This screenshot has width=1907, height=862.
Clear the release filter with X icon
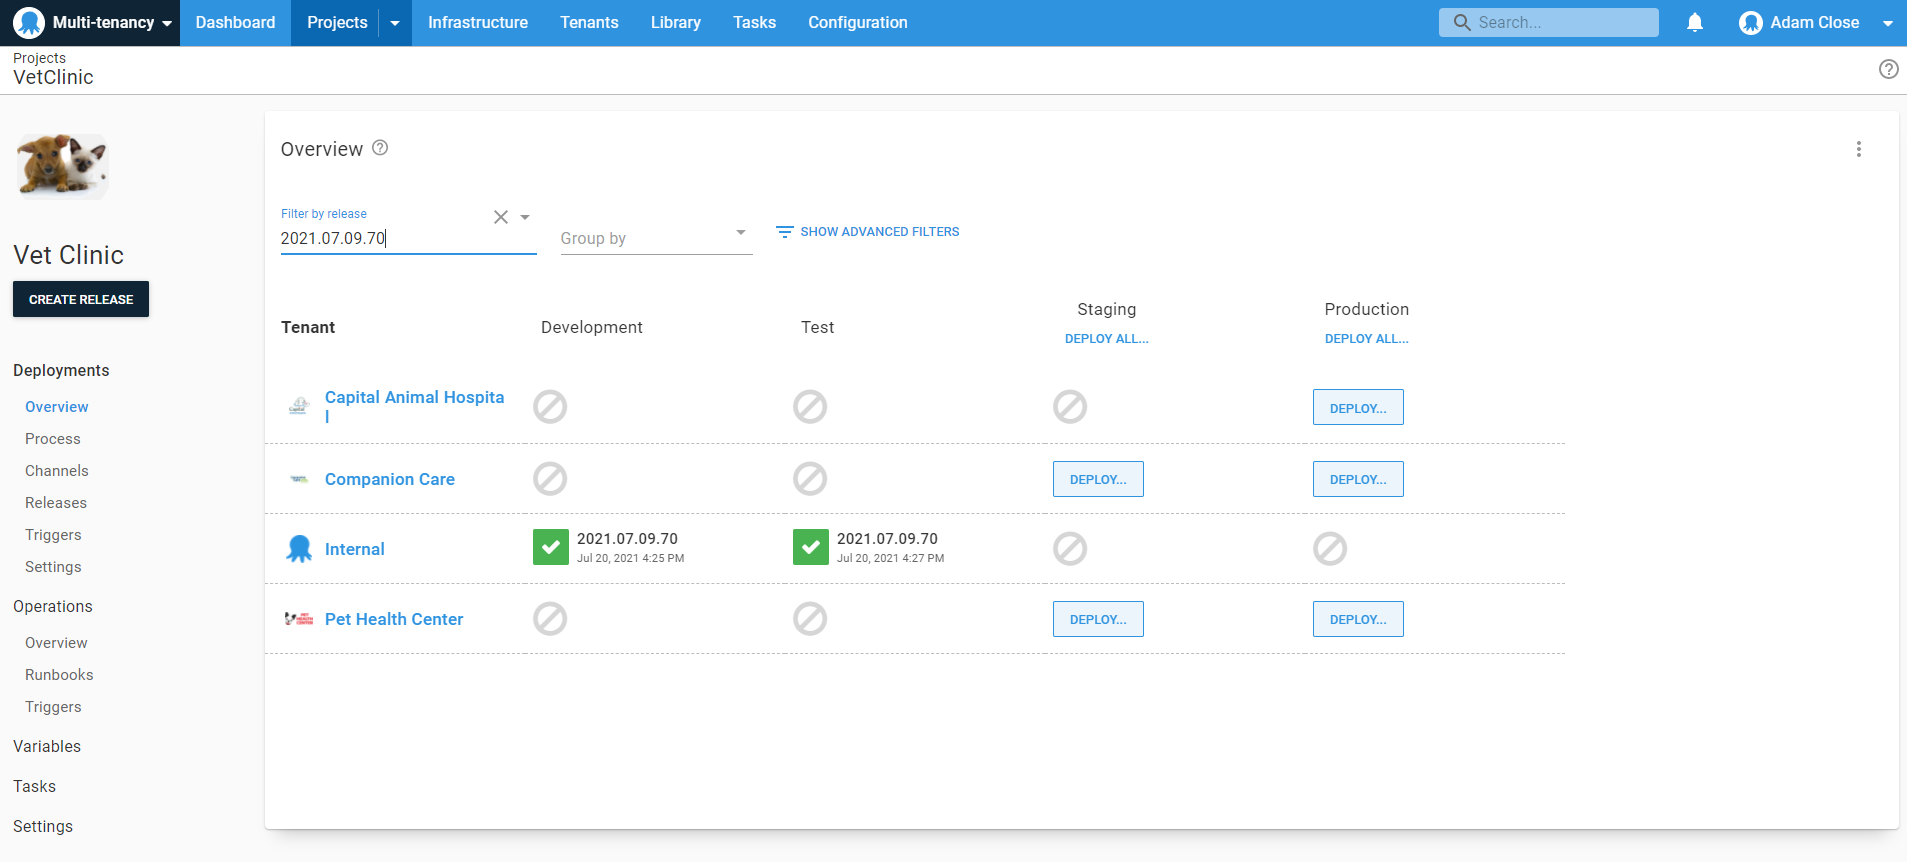[501, 217]
